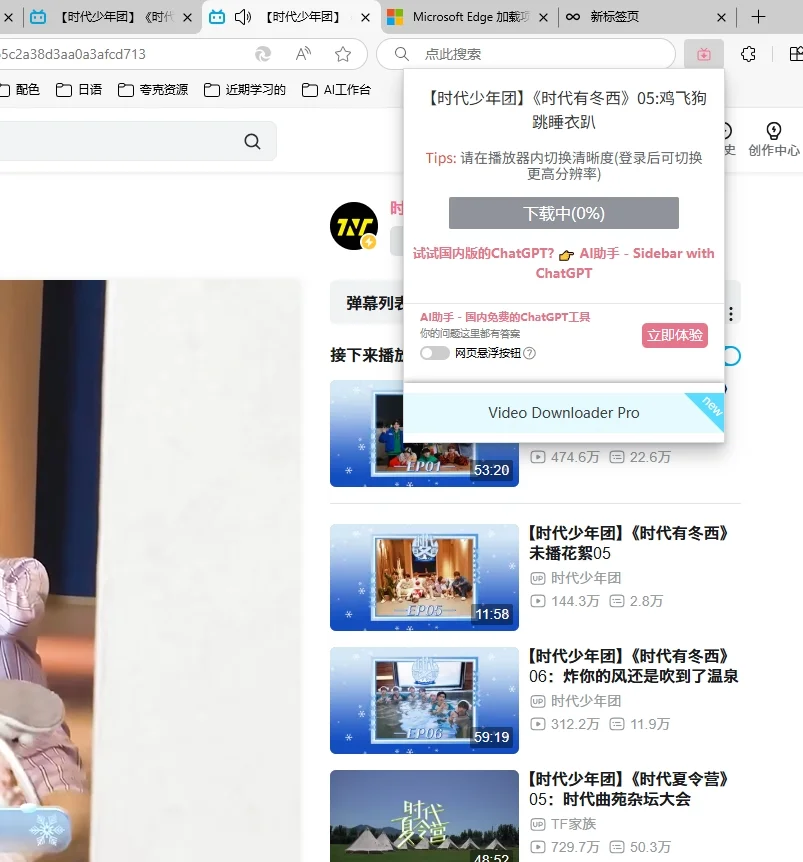Open the 配色 bookmarks folder
The width and height of the screenshot is (803, 862).
click(20, 90)
